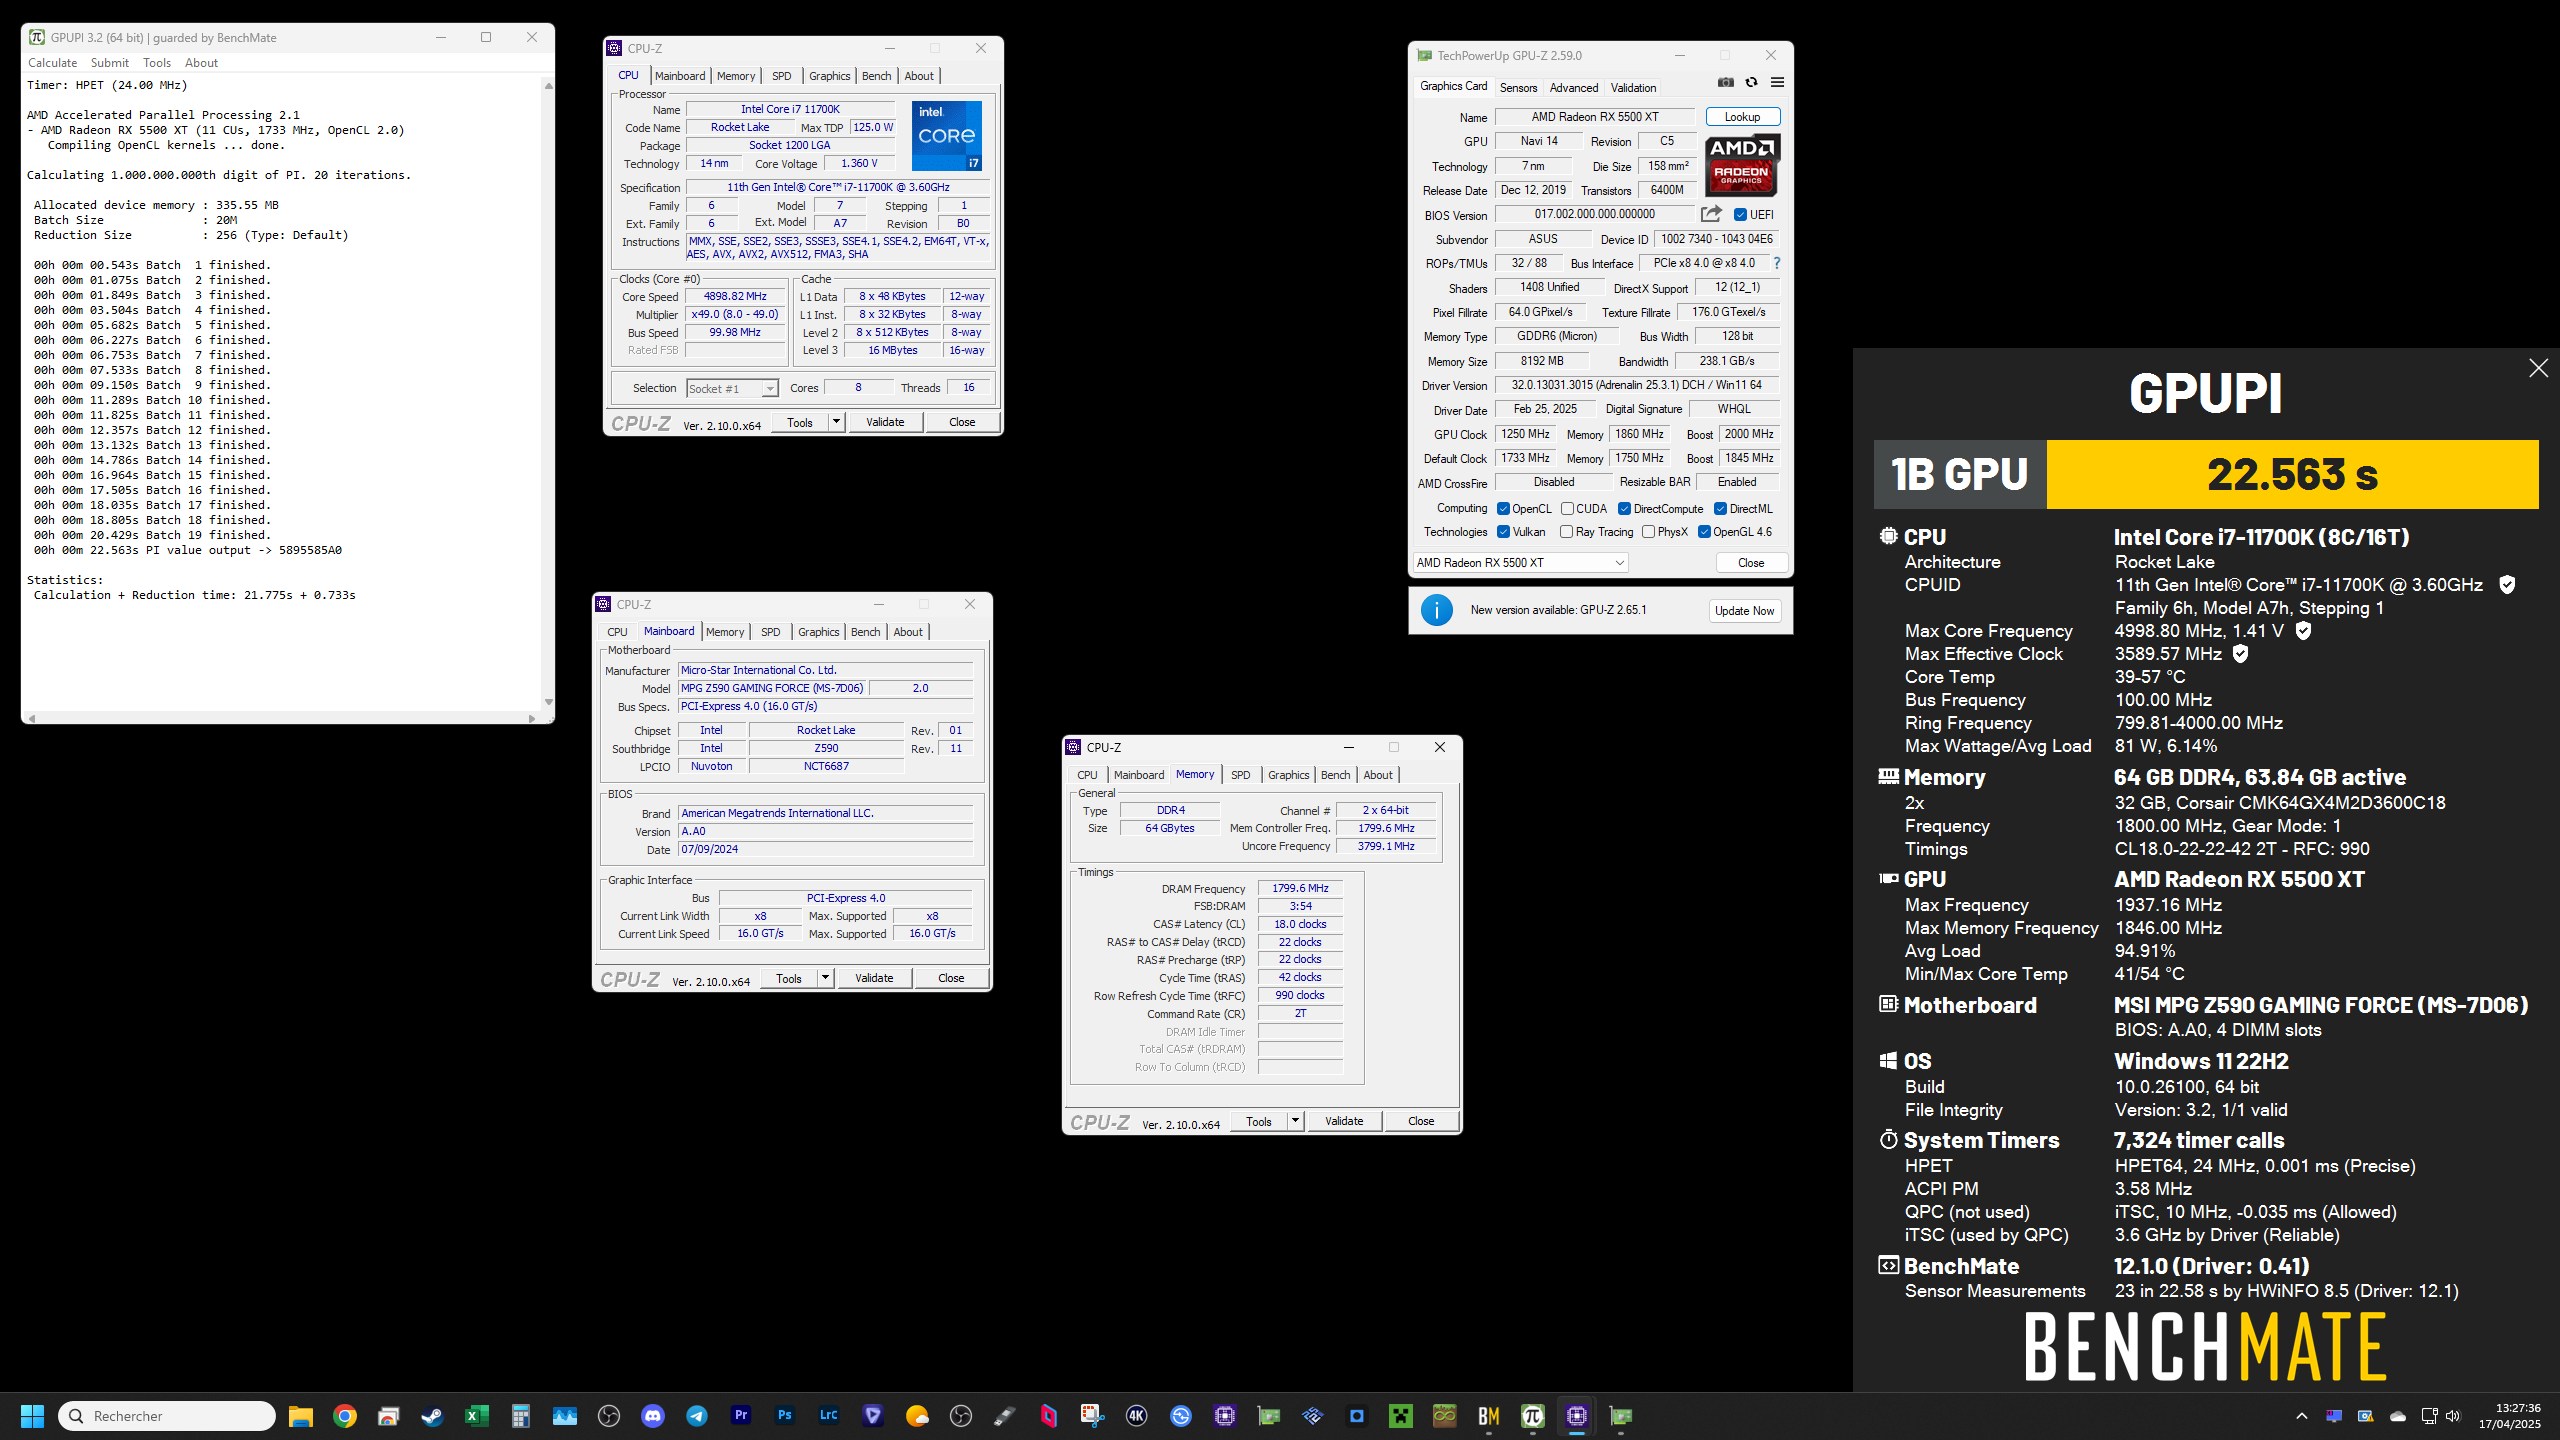Click GPU-Z refresh icon

tap(1751, 82)
